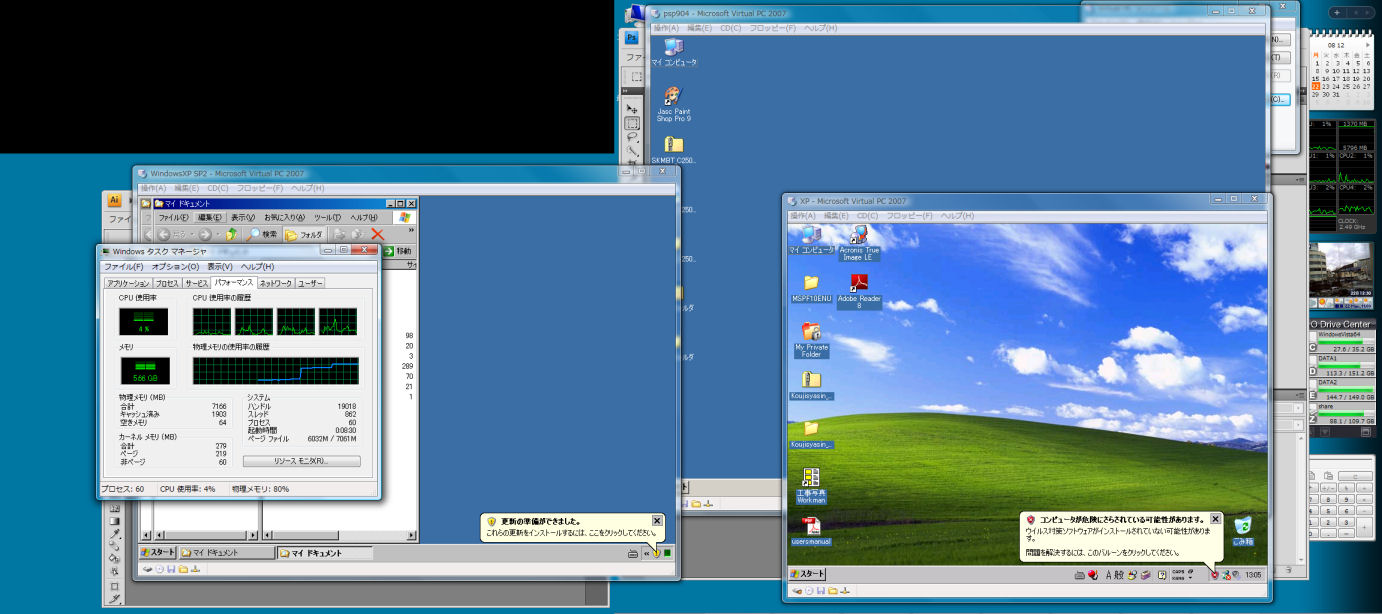Image resolution: width=1382 pixels, height=614 pixels.
Task: Open Task Manager 表示(V) menu
Action: click(x=220, y=267)
